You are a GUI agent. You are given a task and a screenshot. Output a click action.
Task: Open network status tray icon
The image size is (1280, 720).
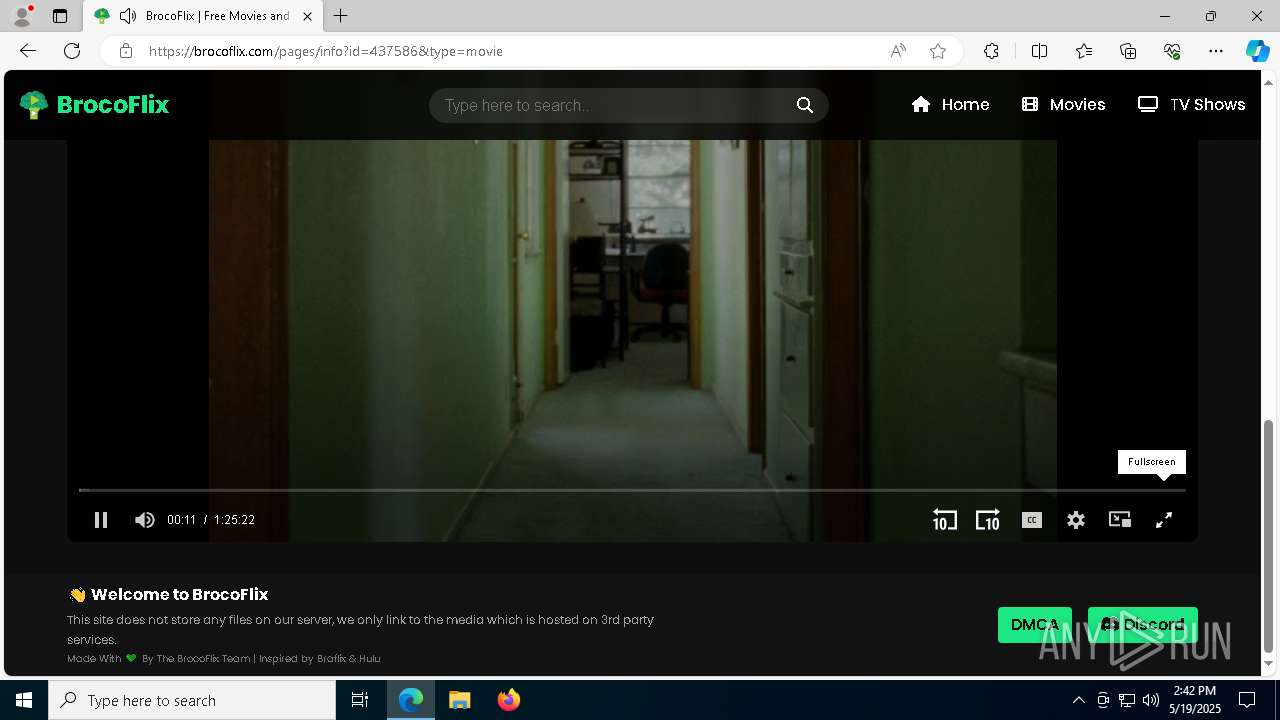1127,700
